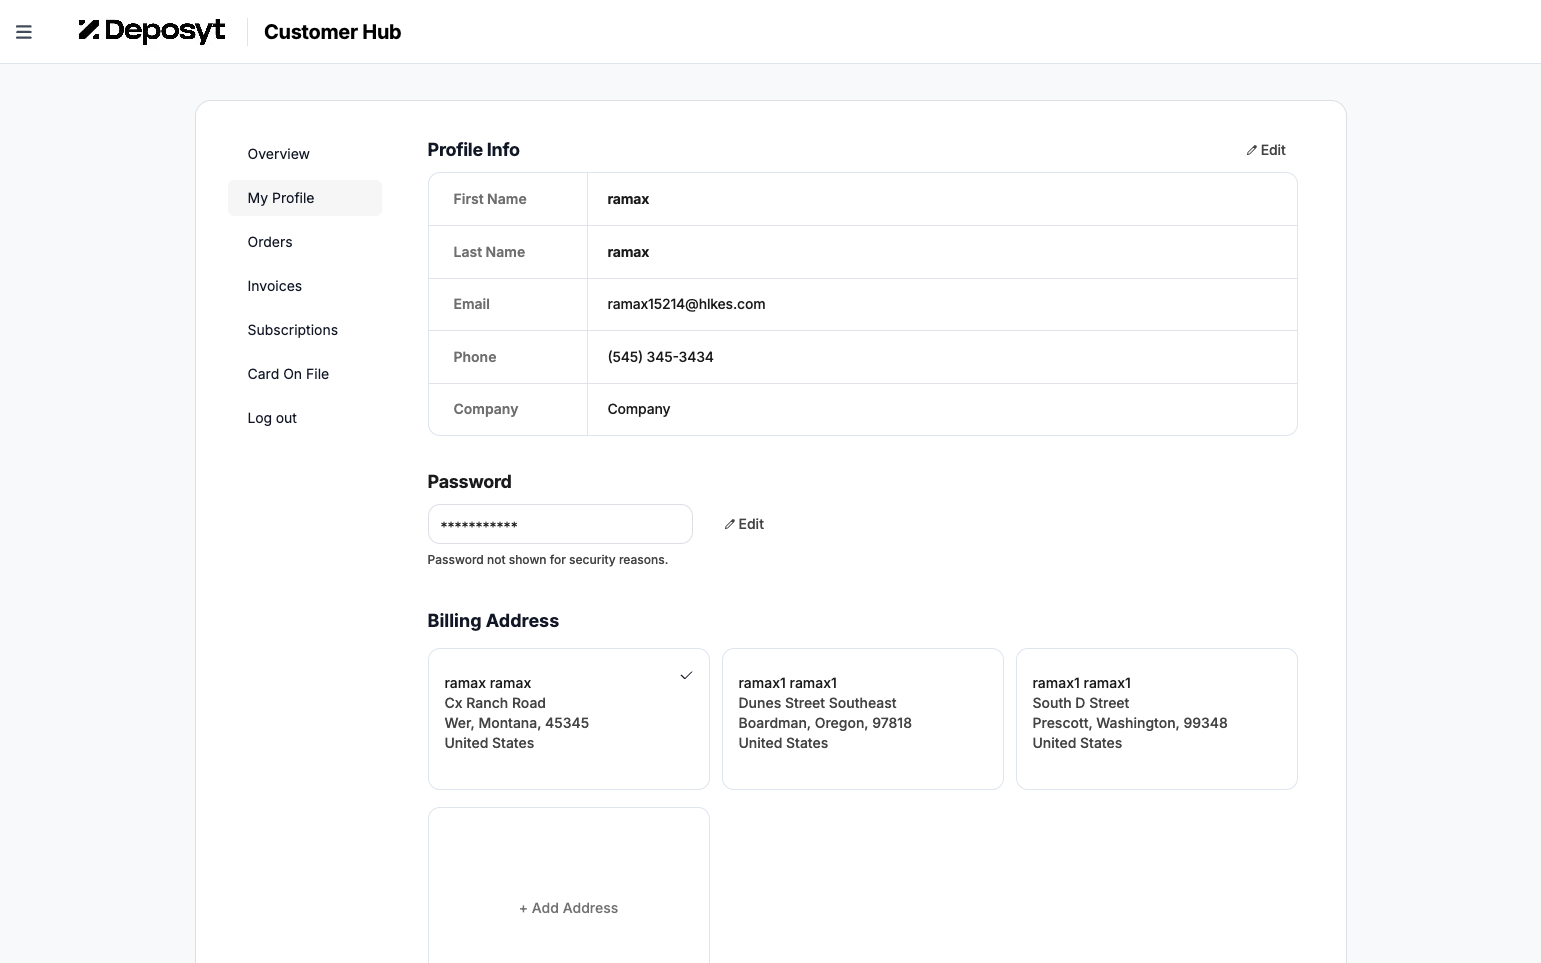Open the hamburger menu icon
Image resolution: width=1541 pixels, height=963 pixels.
point(24,32)
